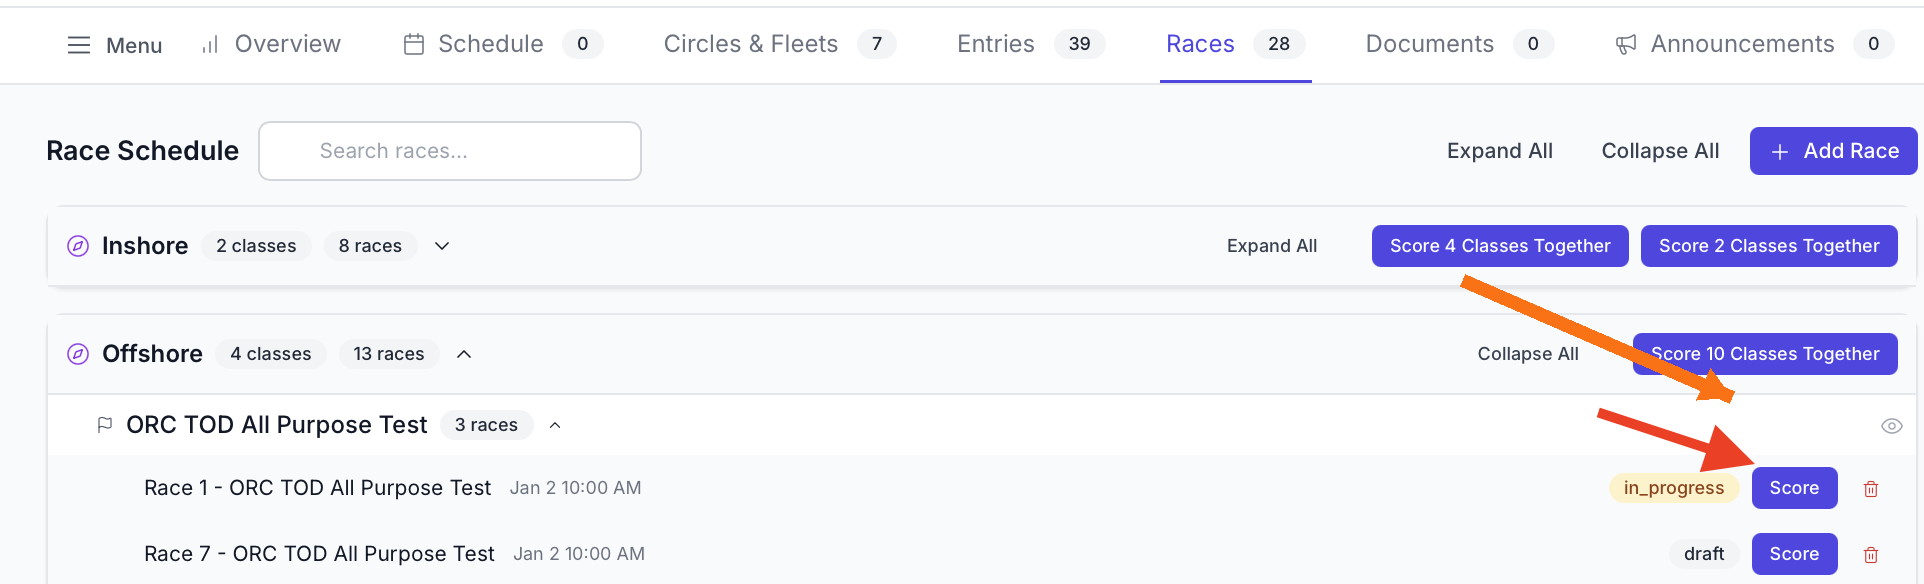The image size is (1924, 584).
Task: Delete Race 7 with trash icon
Action: (1871, 555)
